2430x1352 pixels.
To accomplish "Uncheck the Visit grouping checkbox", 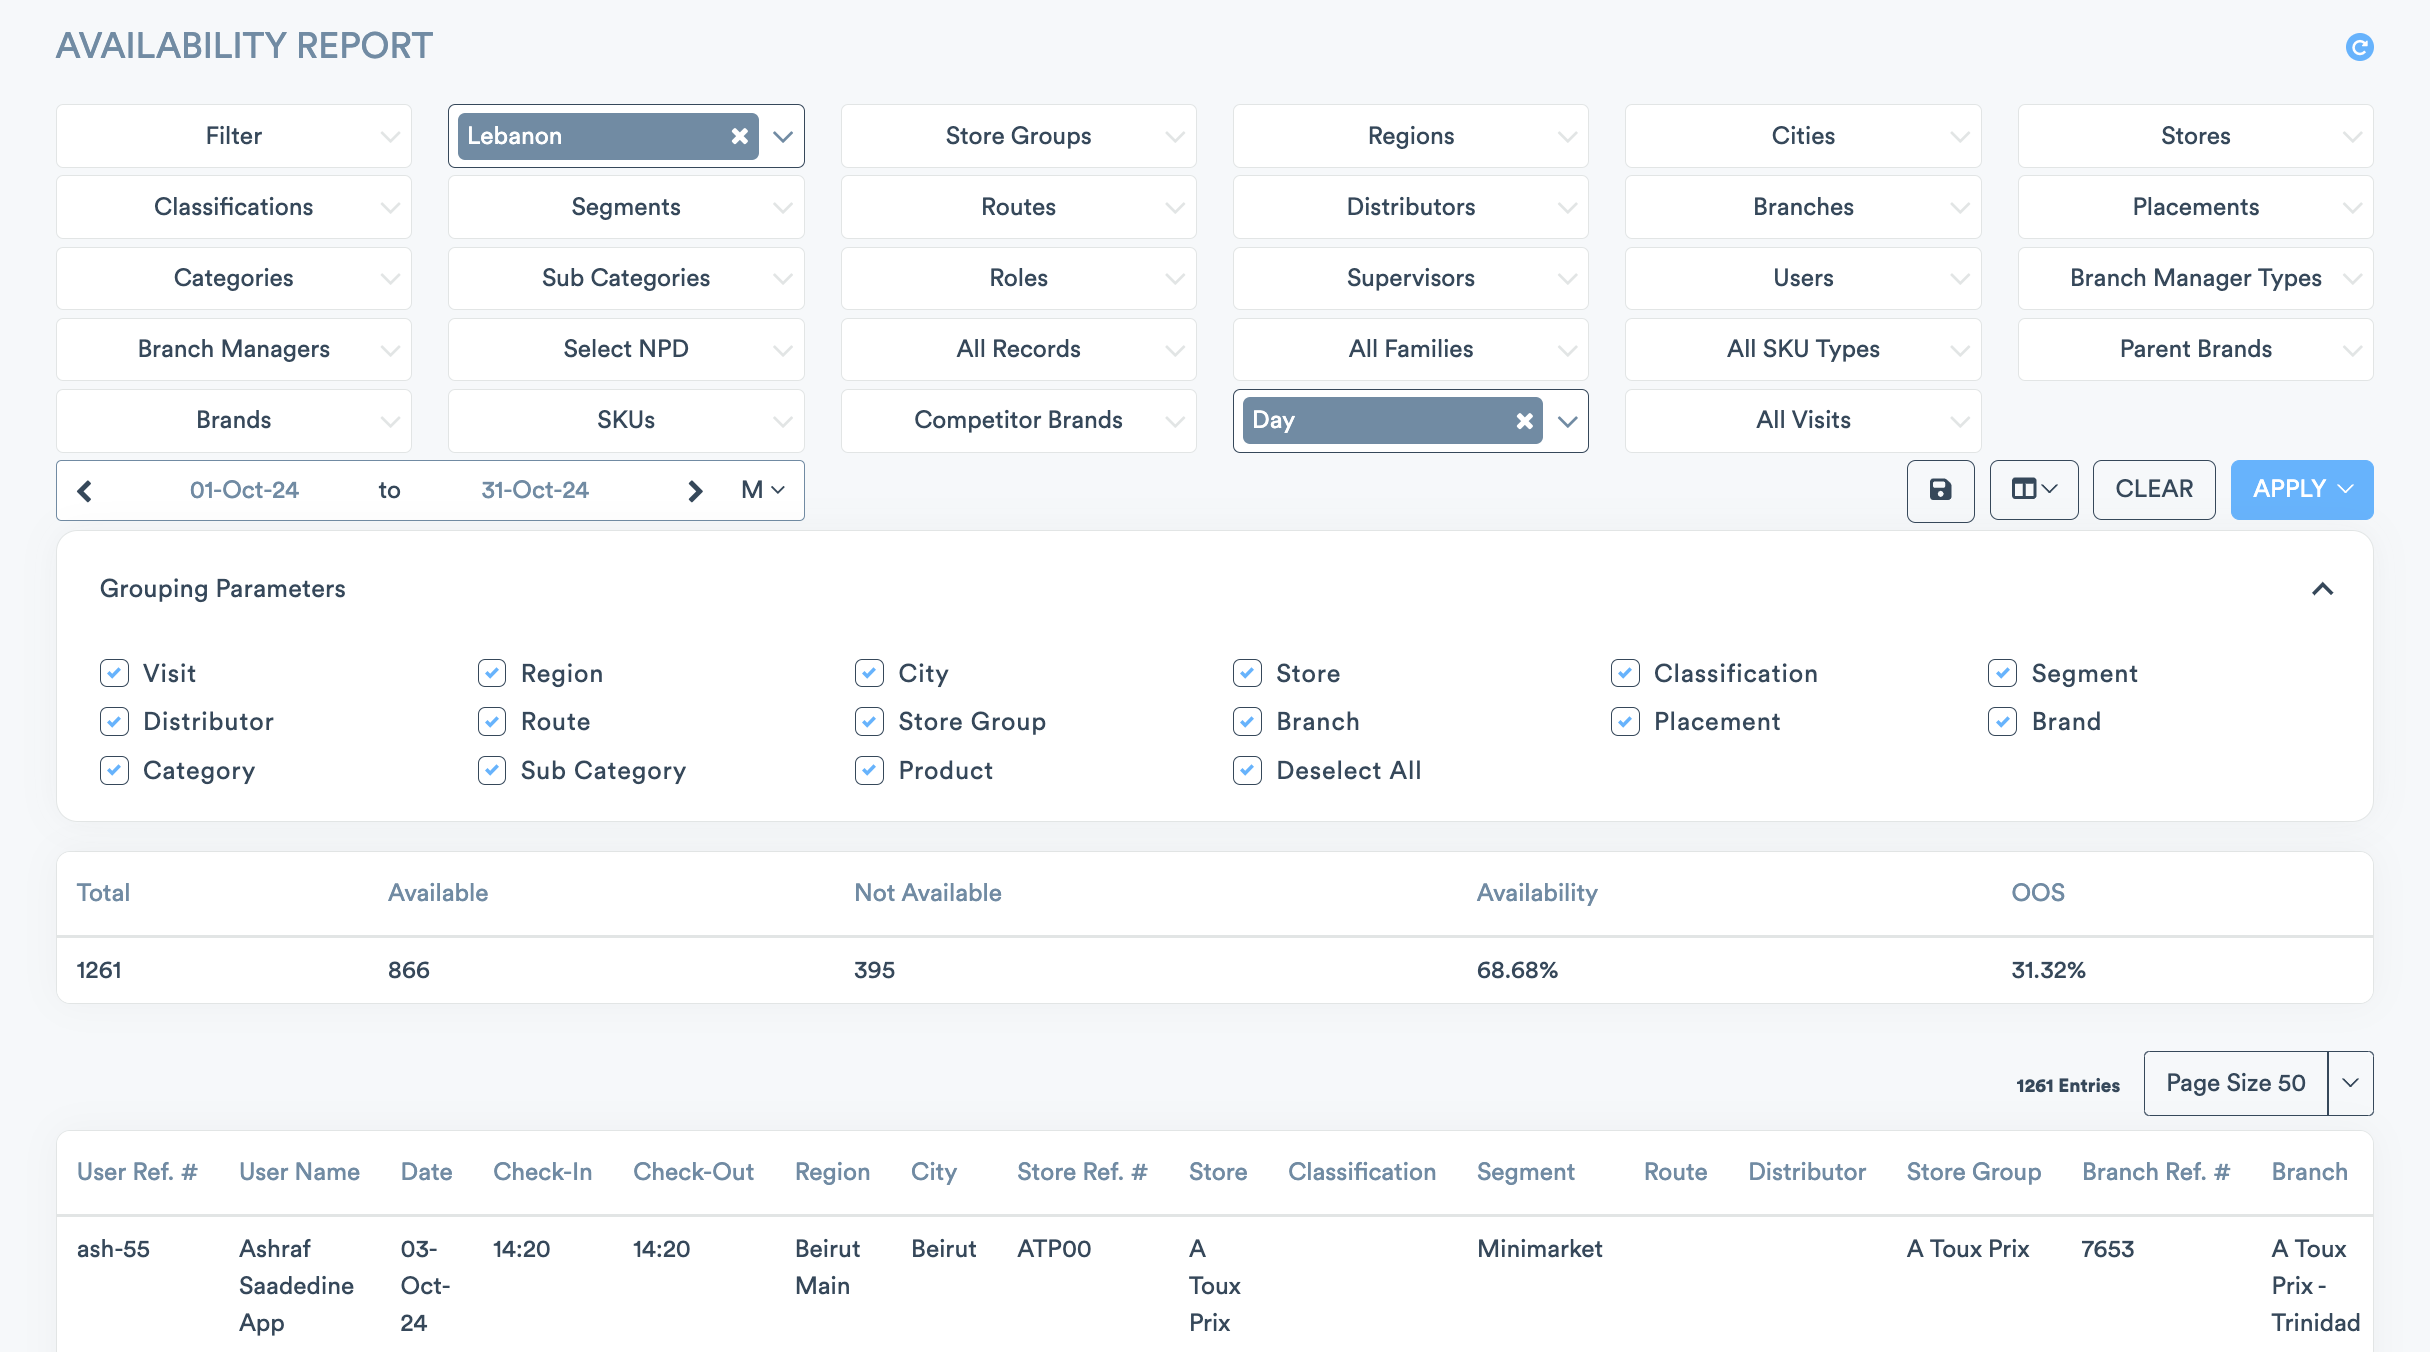I will (x=114, y=674).
